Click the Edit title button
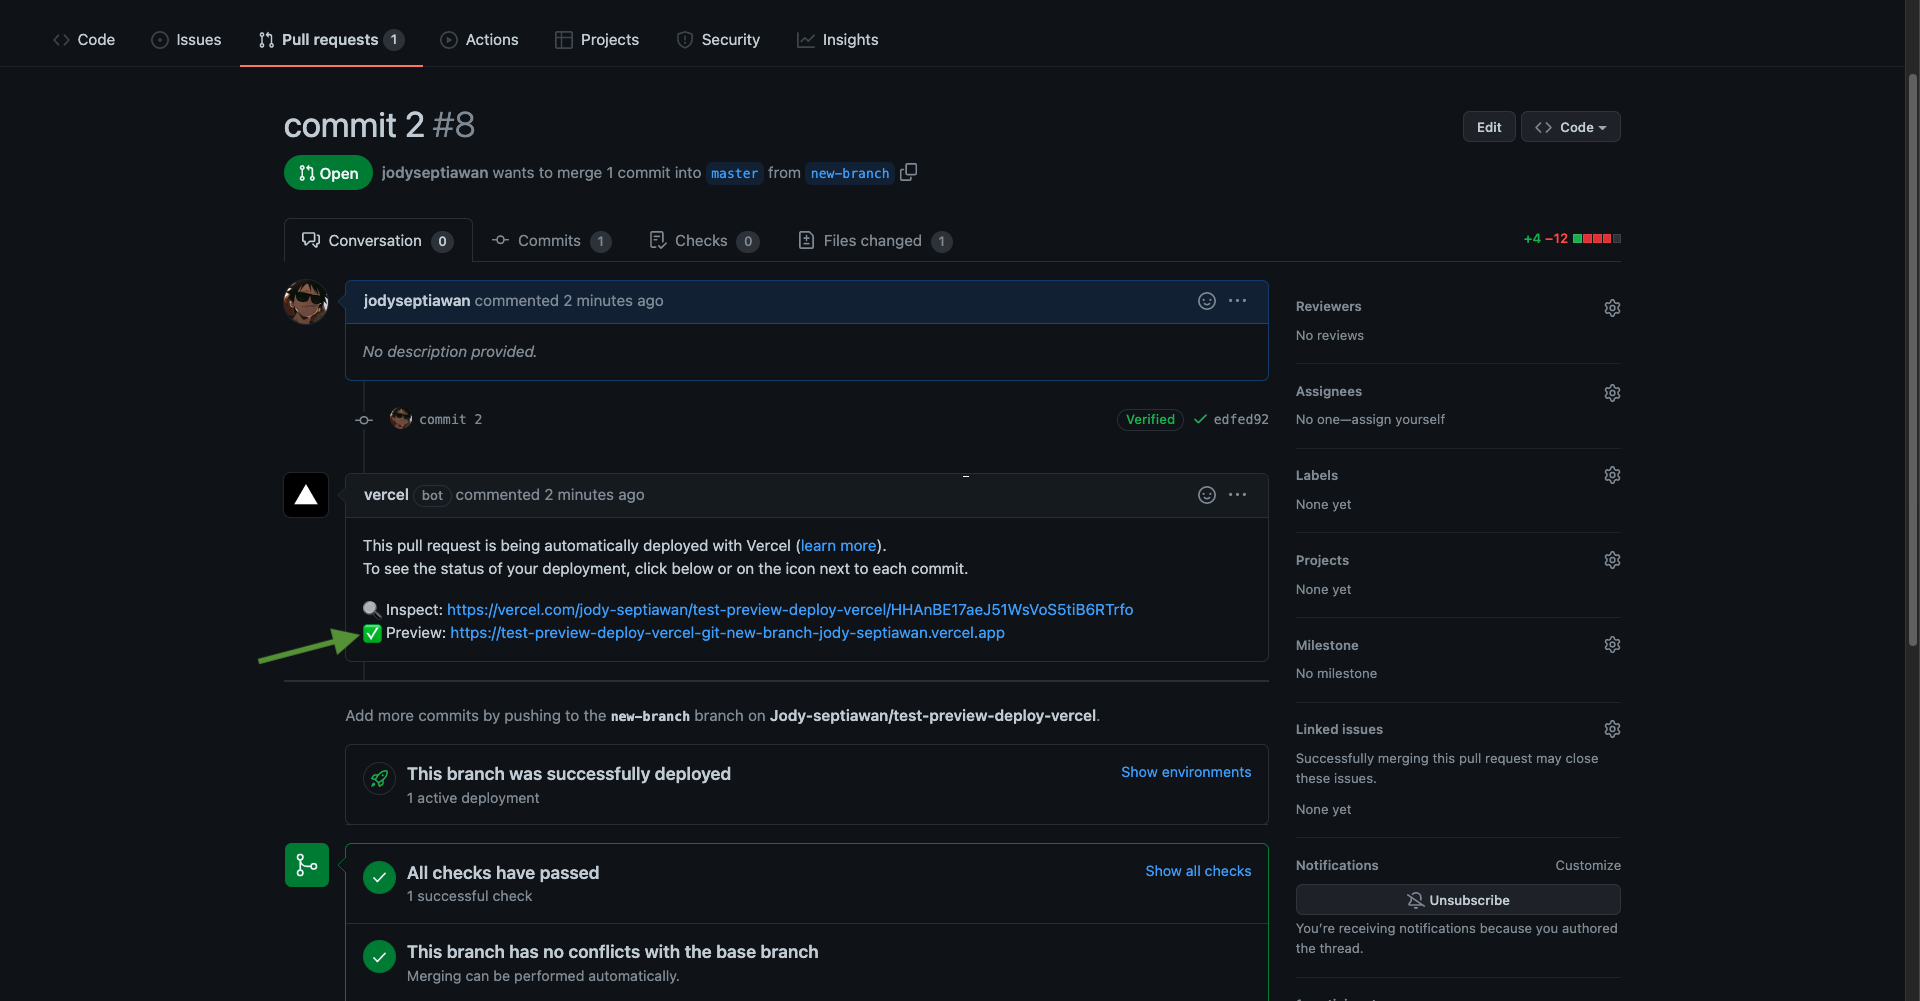 coord(1488,127)
